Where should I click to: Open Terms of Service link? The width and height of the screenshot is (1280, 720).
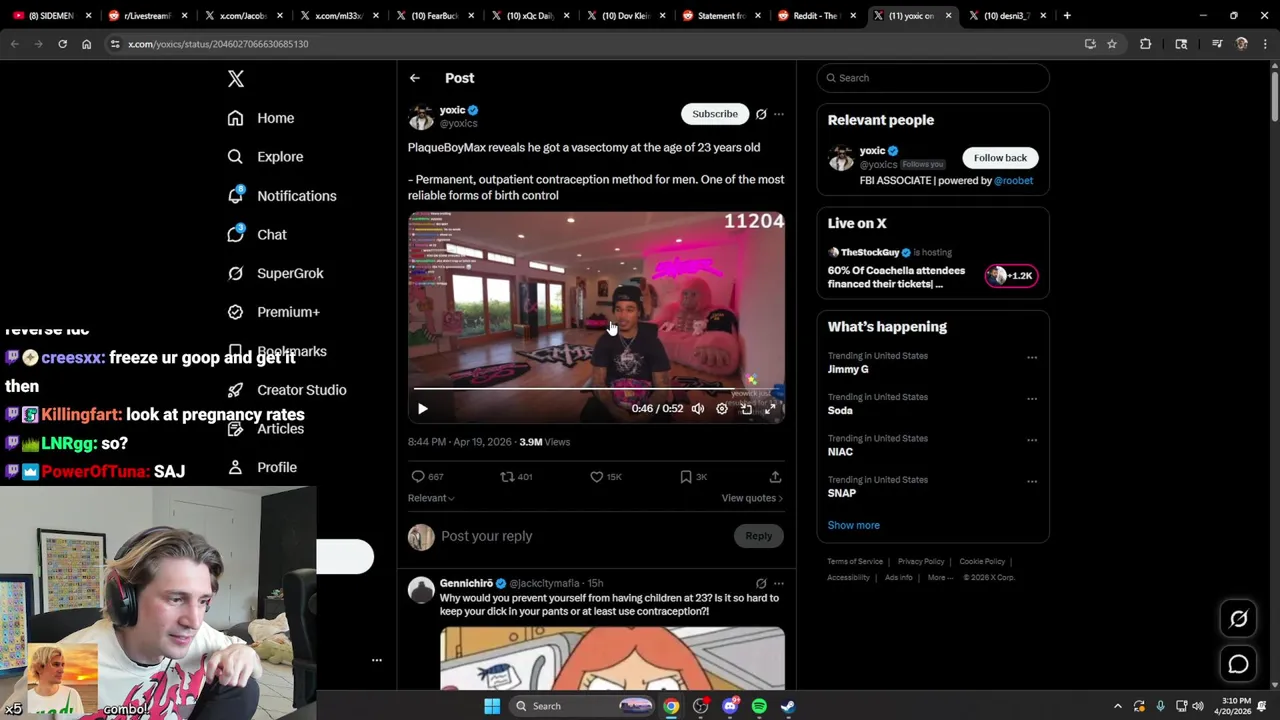pos(855,562)
